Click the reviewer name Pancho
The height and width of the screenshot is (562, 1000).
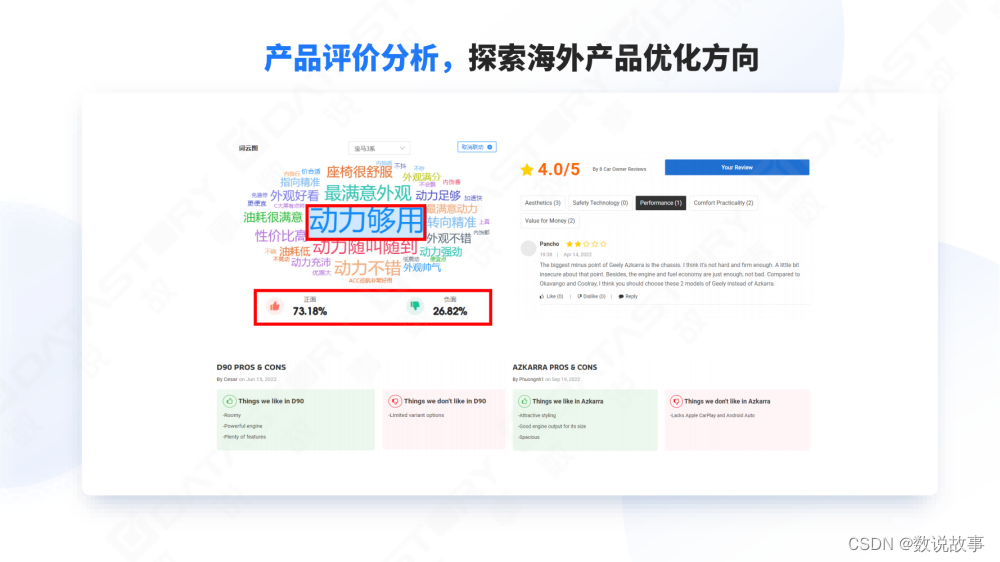point(549,244)
